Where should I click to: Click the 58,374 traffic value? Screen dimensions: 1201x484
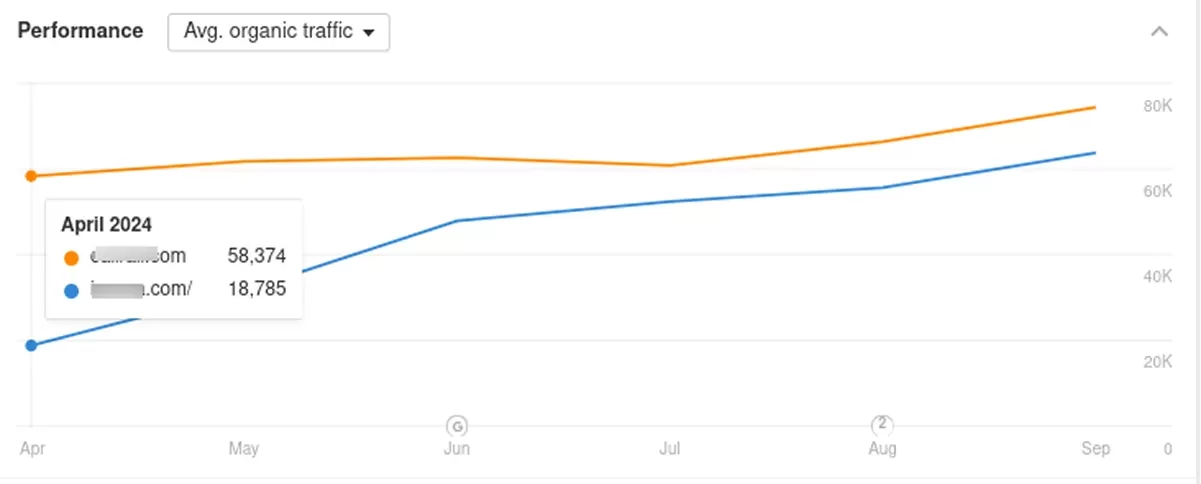255,257
